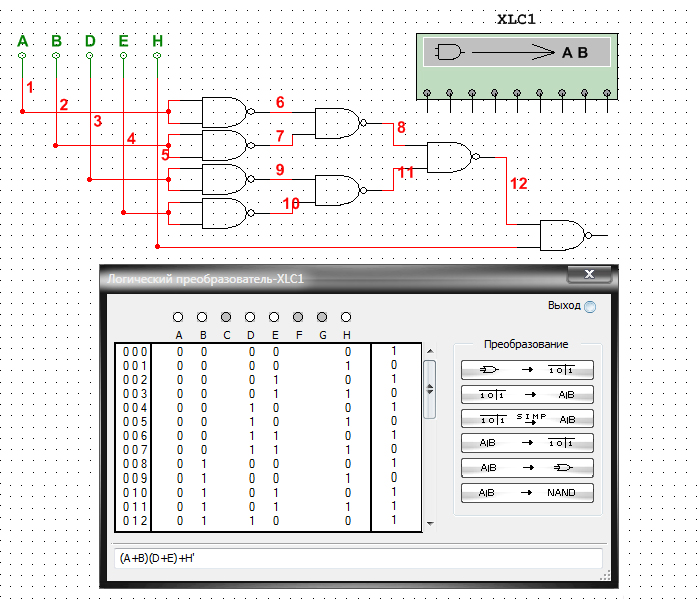Click output value in truth table row 005
The width and height of the screenshot is (697, 599).
click(x=394, y=421)
